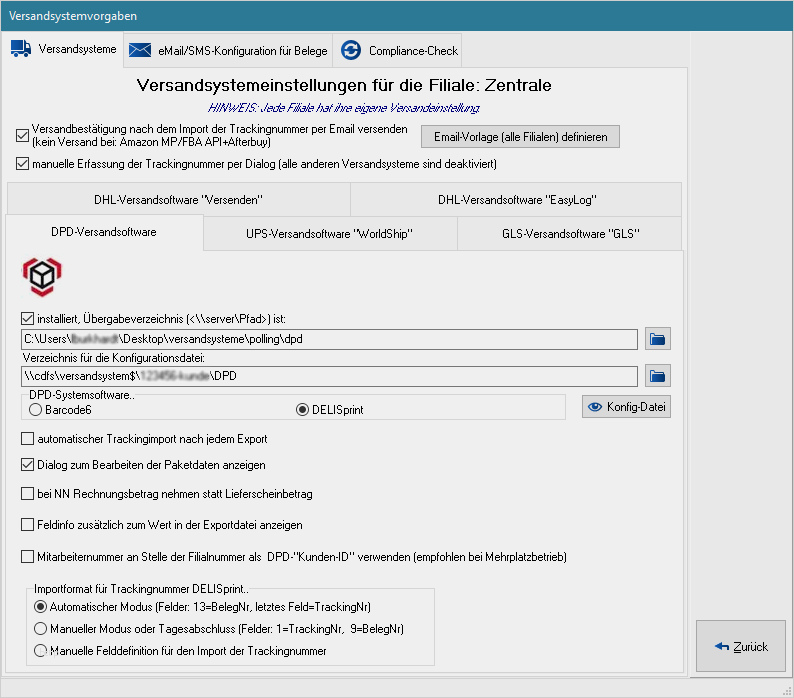Screen dimensions: 794x698
Task: Click the Versandsystemvorgaben window title
Action: [73, 16]
